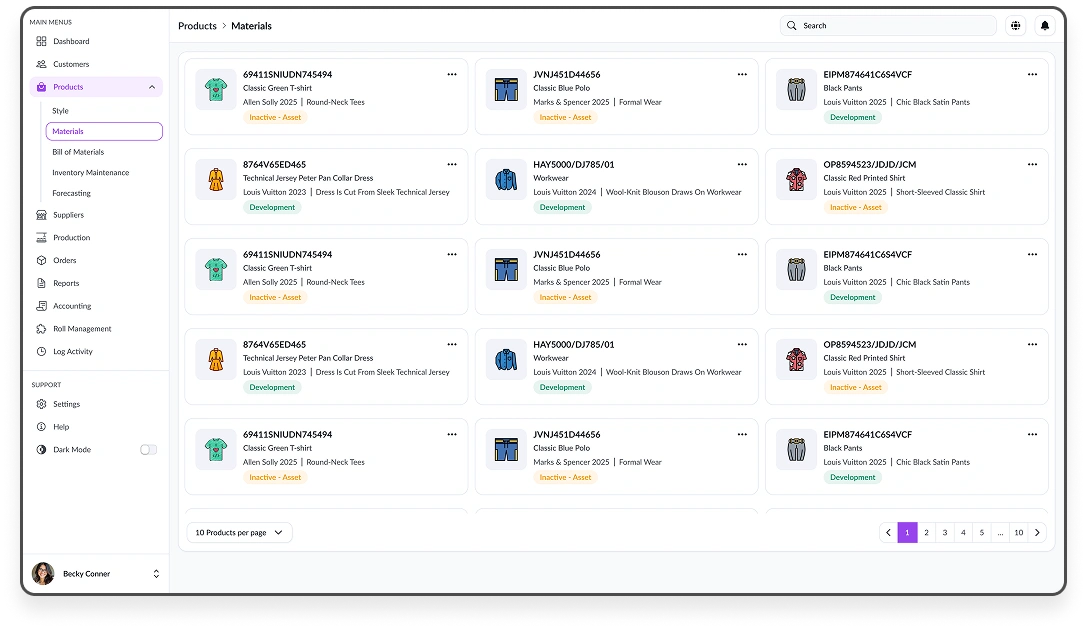Enable the Dark Mode toggle
This screenshot has width=1087, height=630.
(x=148, y=450)
